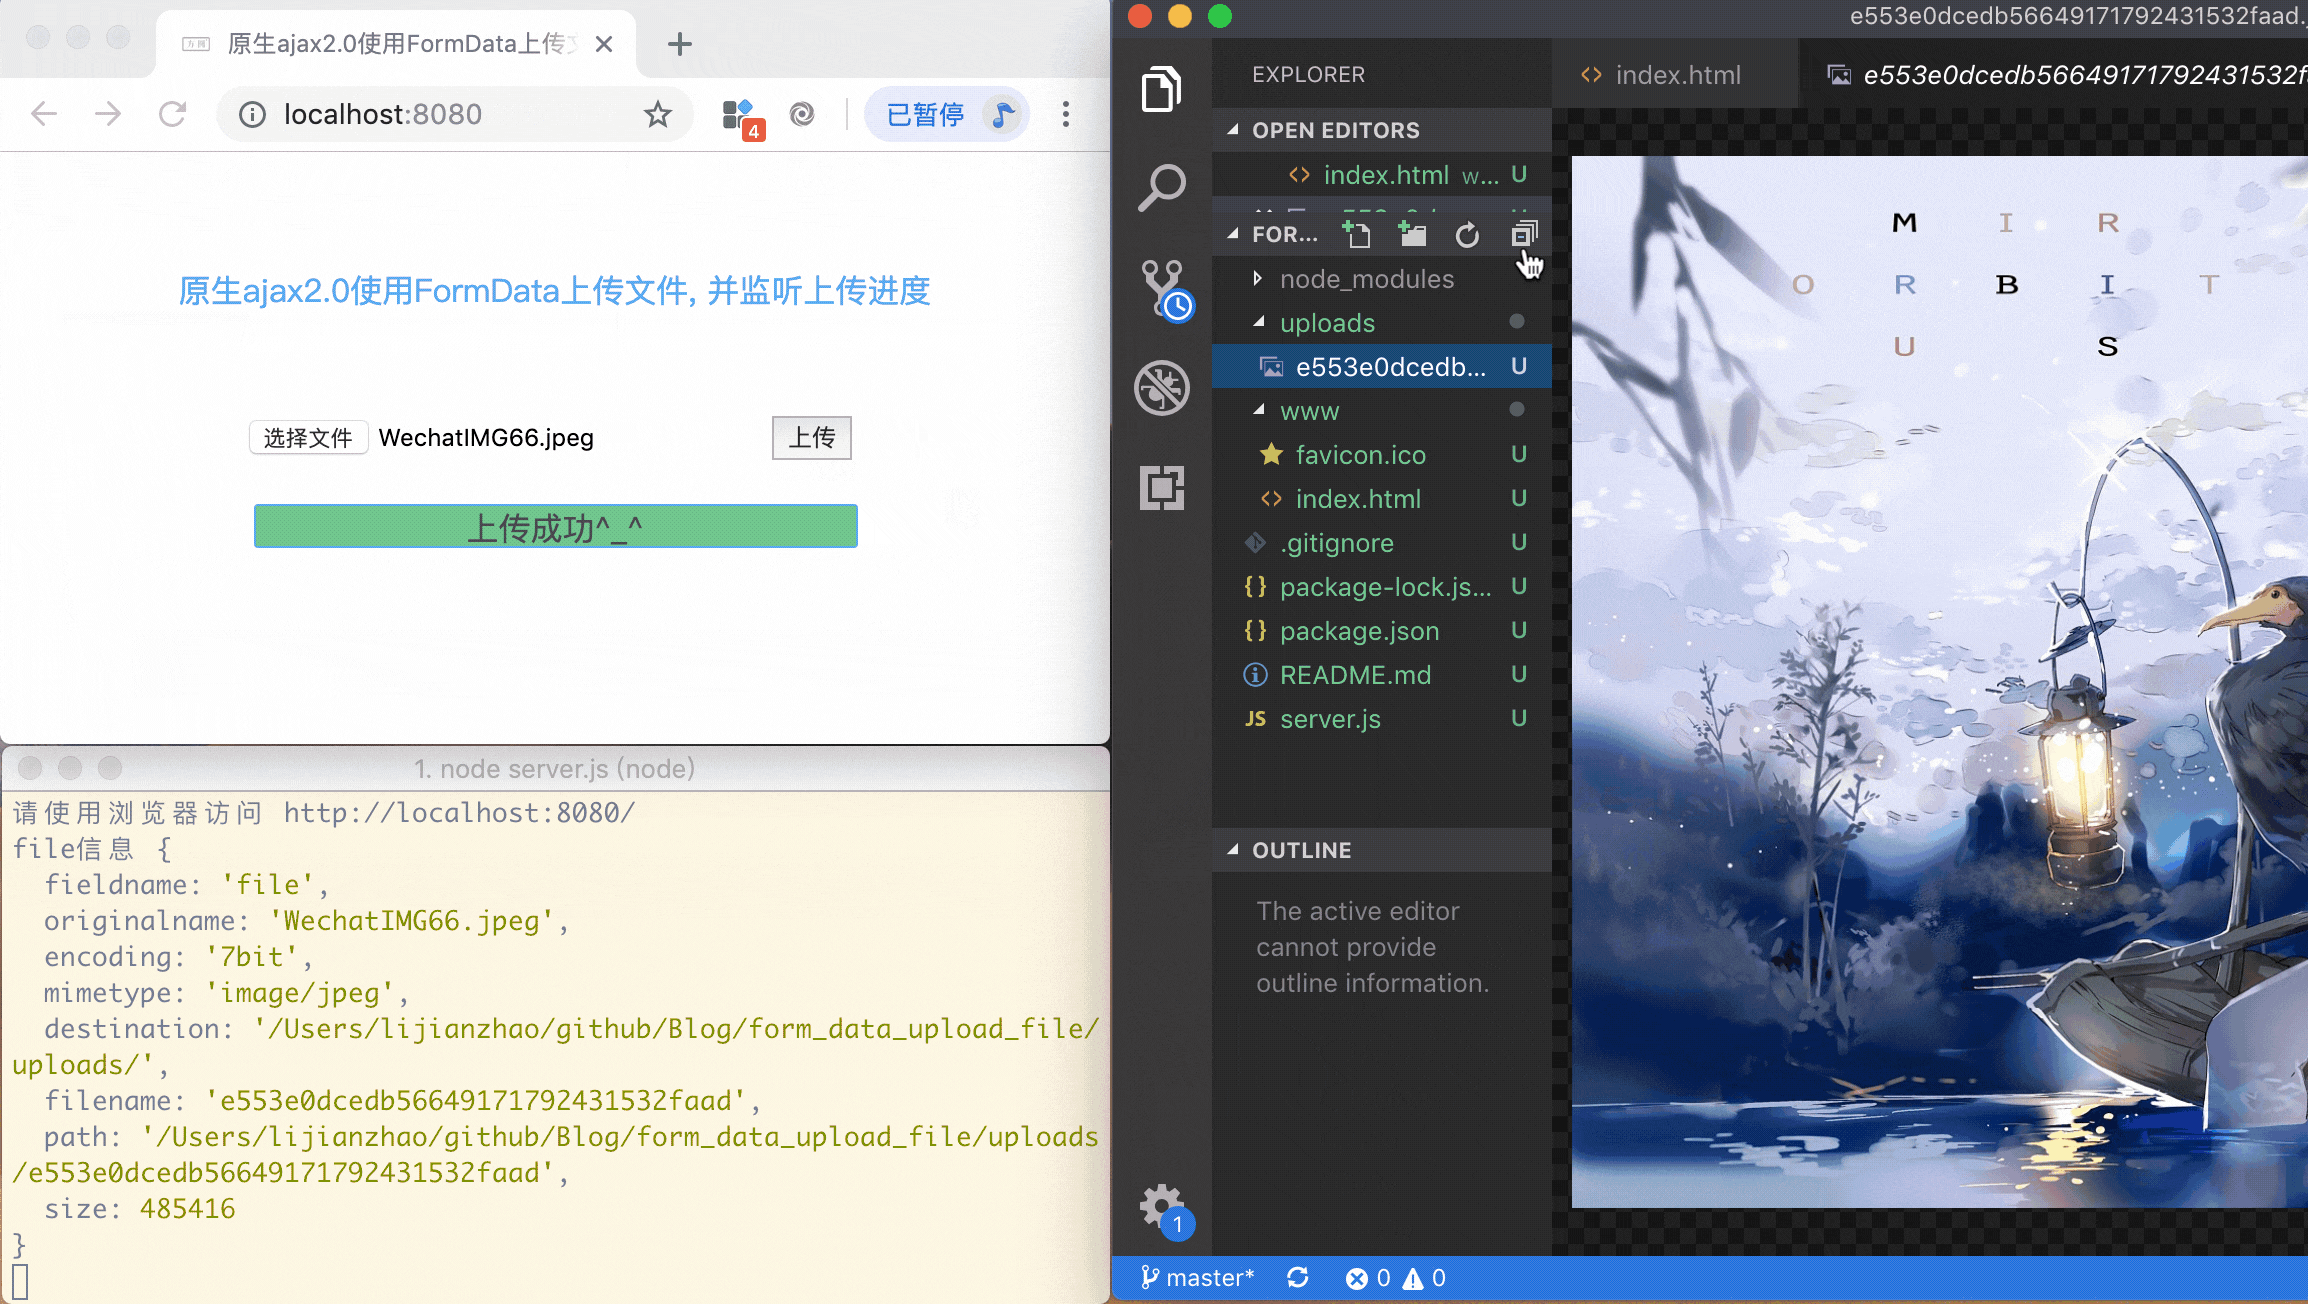The width and height of the screenshot is (2308, 1304).
Task: Open the Search view in VS Code sidebar
Action: tap(1161, 186)
